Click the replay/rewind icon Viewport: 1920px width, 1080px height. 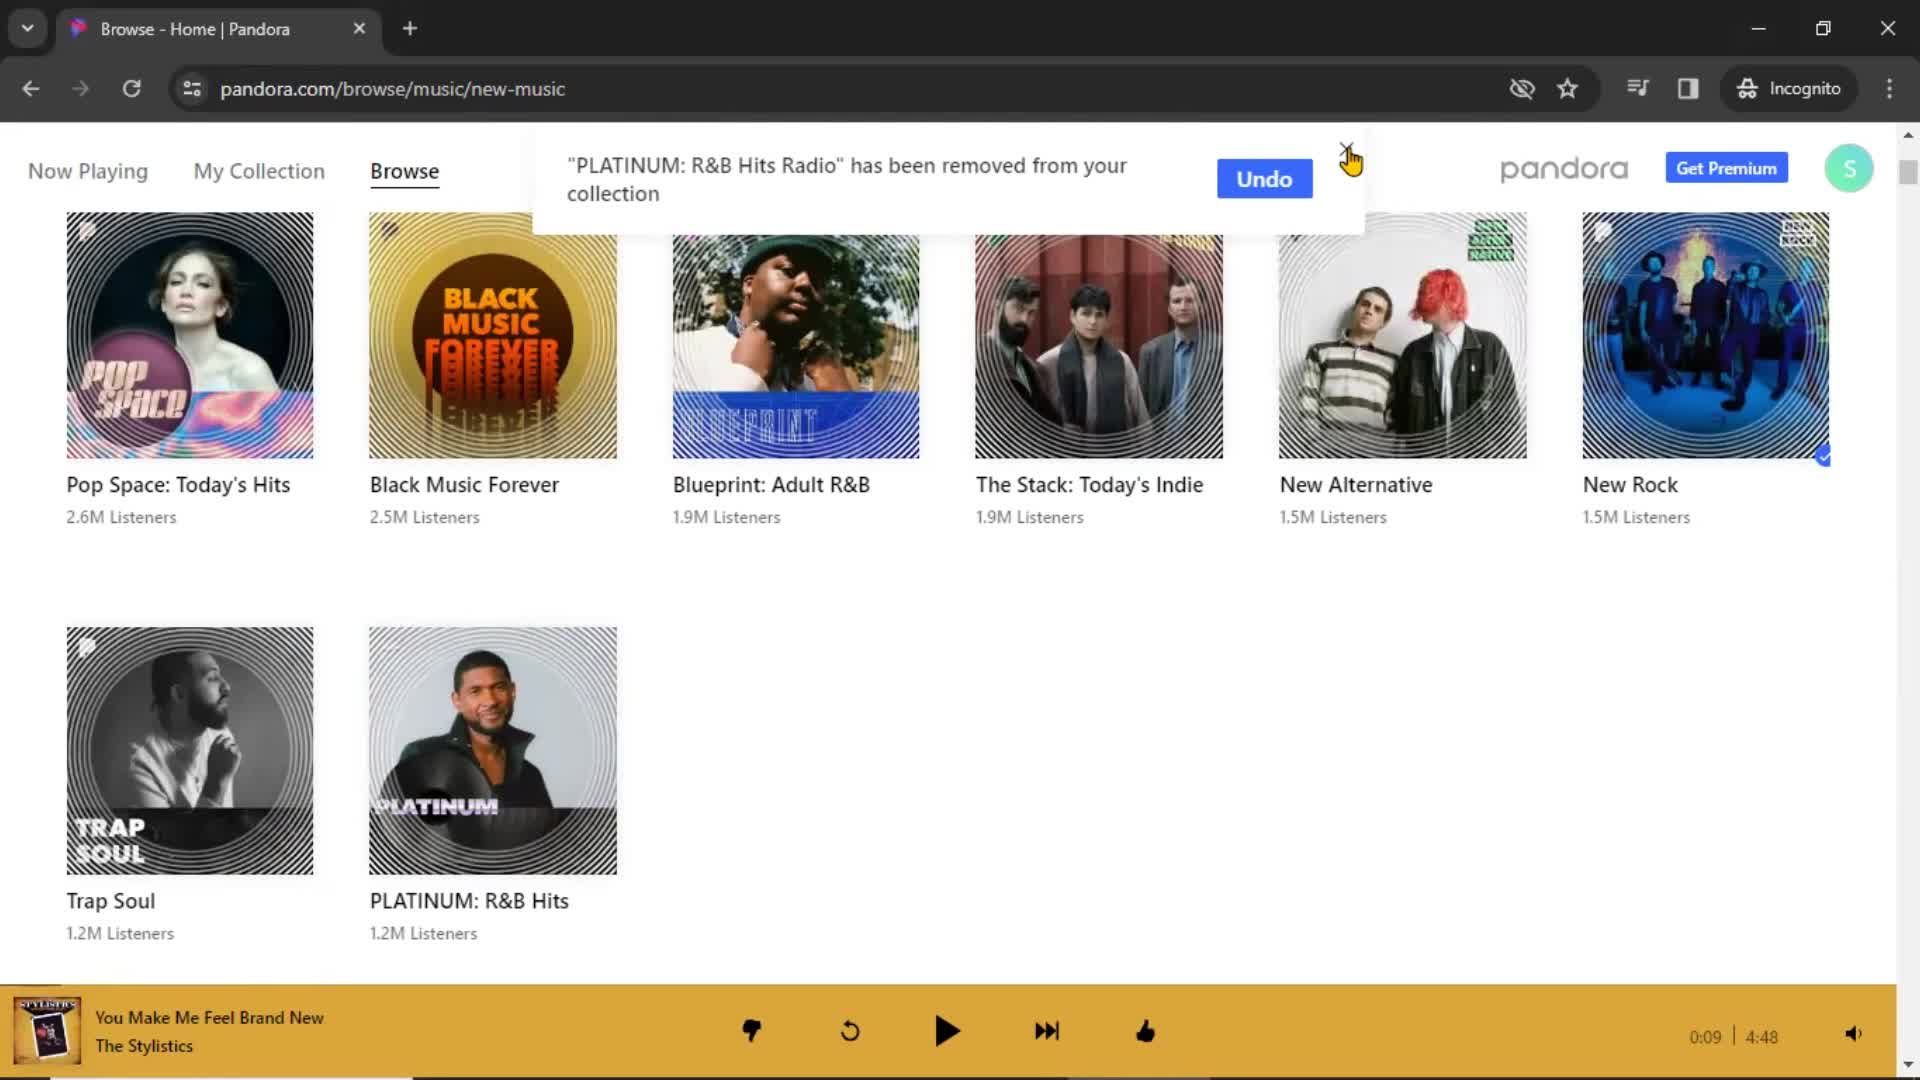(x=848, y=1031)
